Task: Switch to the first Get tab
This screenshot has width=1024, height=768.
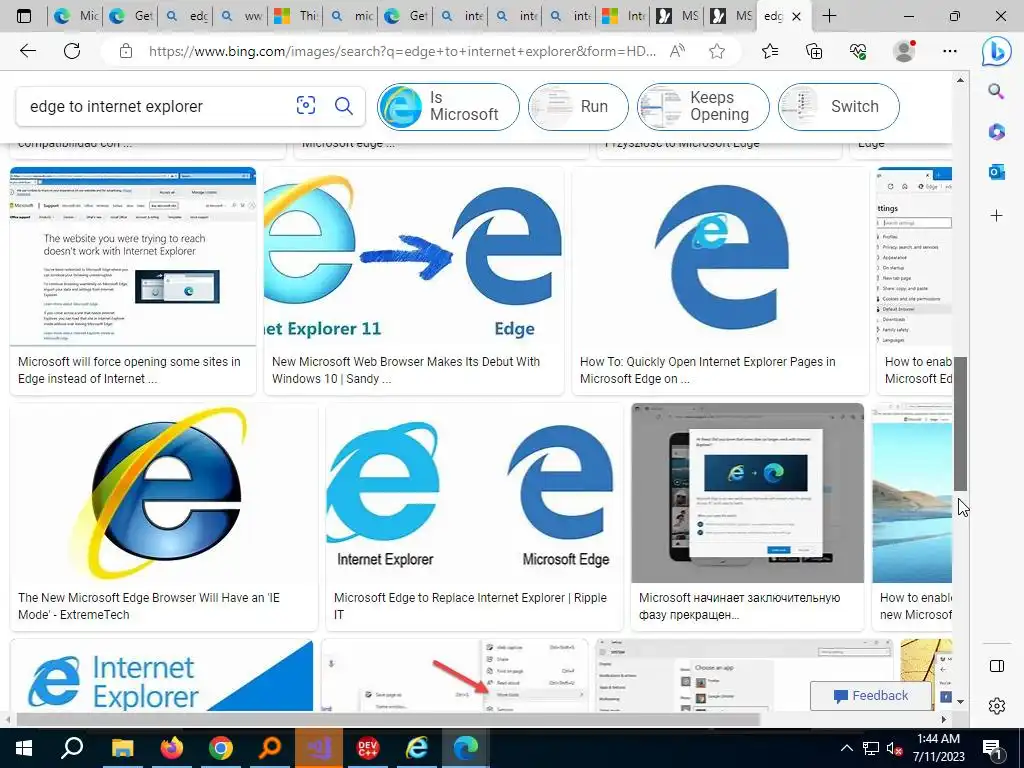Action: (x=130, y=16)
